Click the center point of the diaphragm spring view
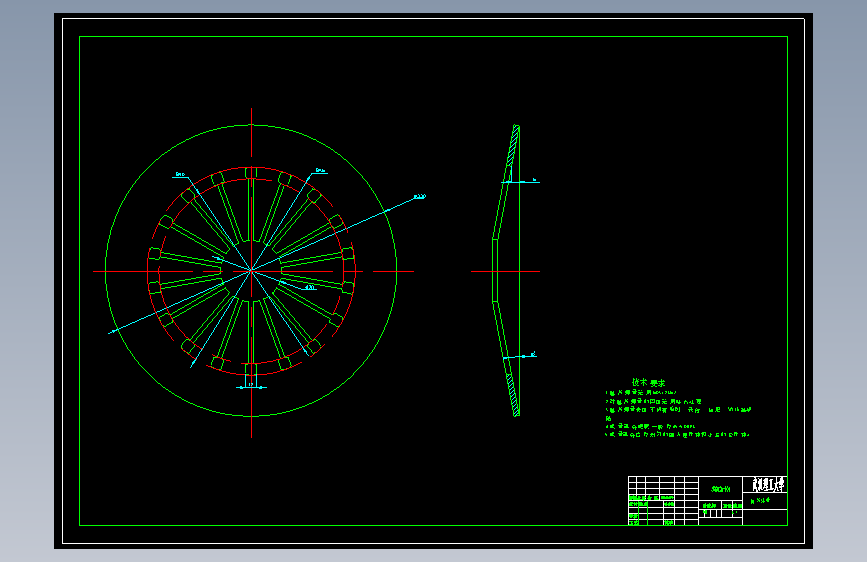Viewport: 867px width, 562px height. click(x=252, y=271)
